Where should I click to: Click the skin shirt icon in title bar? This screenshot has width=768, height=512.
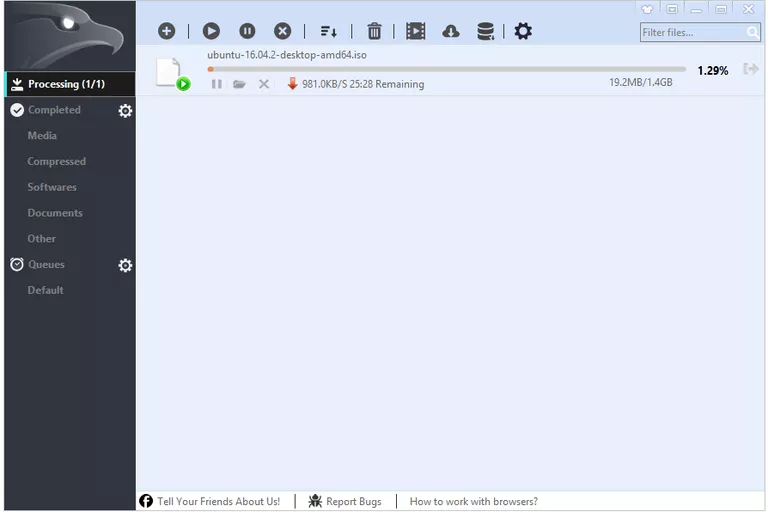[x=647, y=9]
